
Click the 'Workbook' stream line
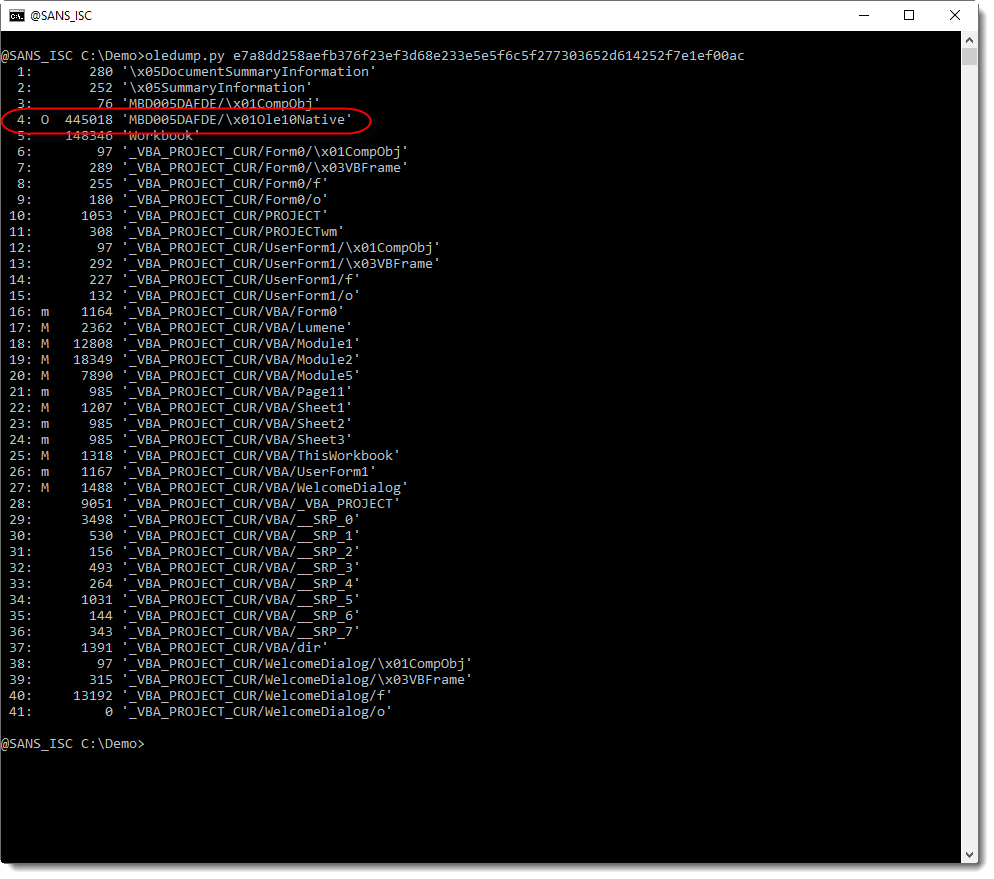click(105, 136)
